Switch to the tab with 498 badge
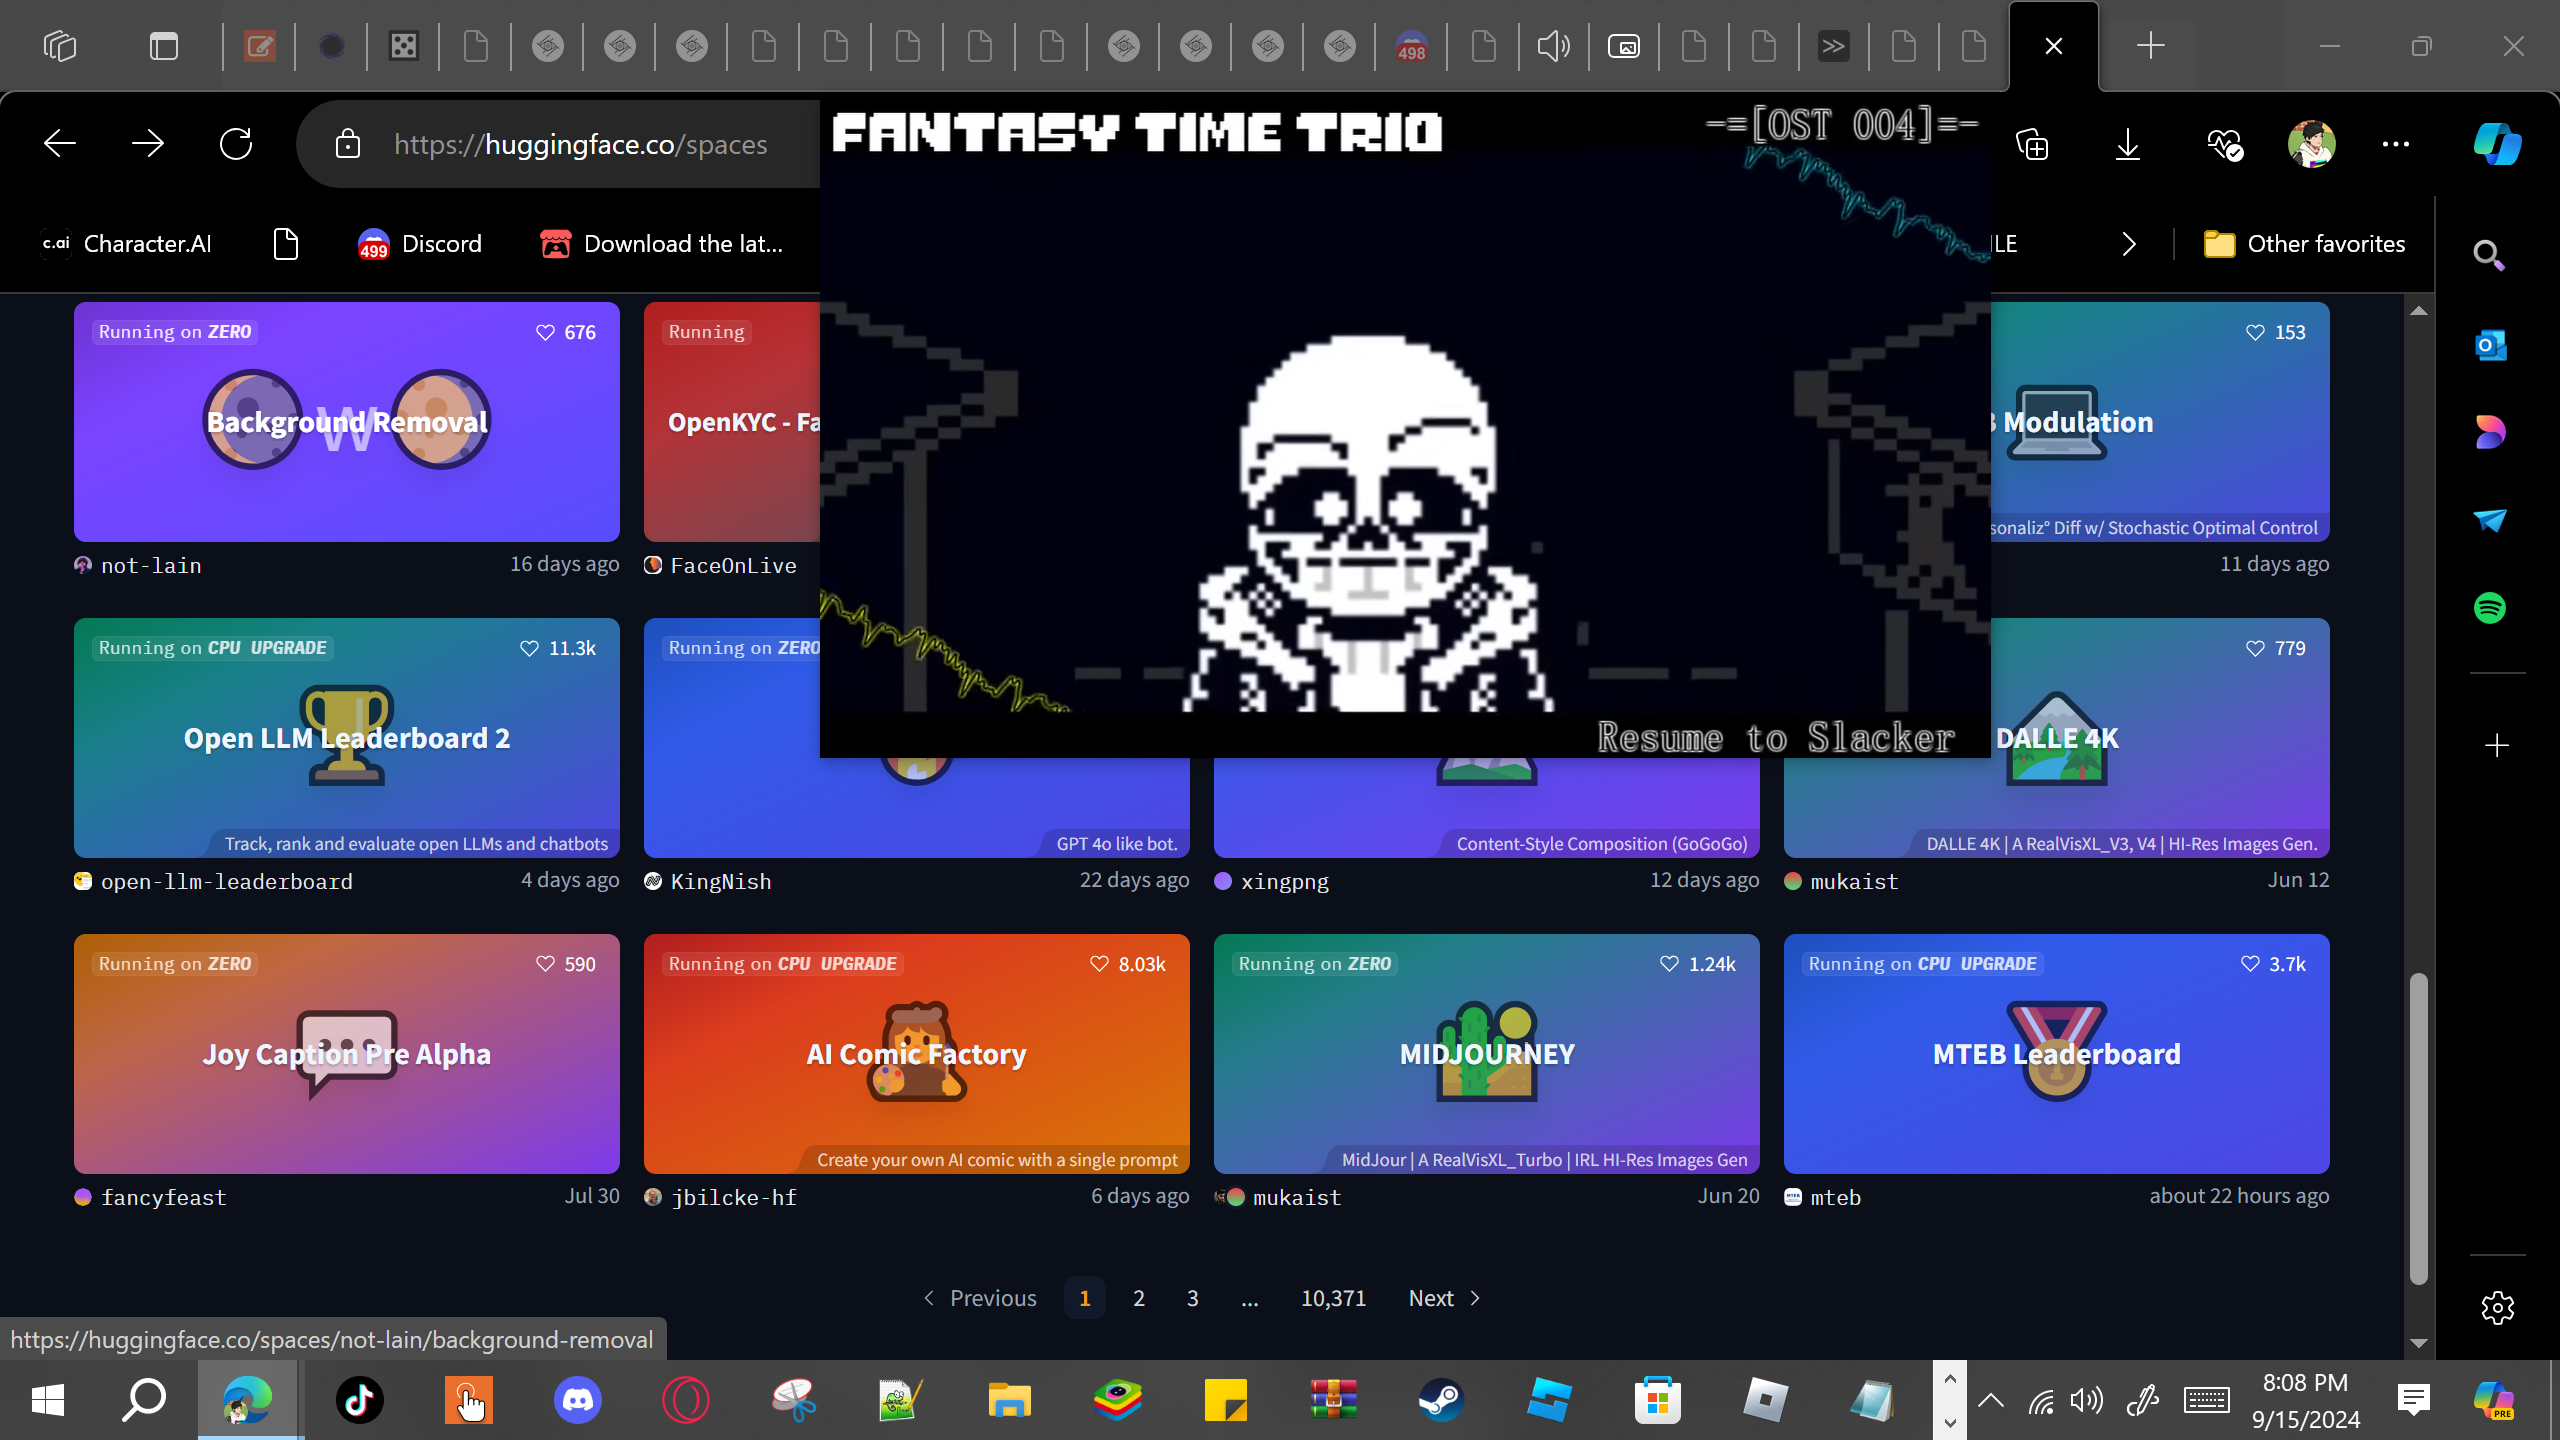The height and width of the screenshot is (1440, 2560). point(1411,46)
